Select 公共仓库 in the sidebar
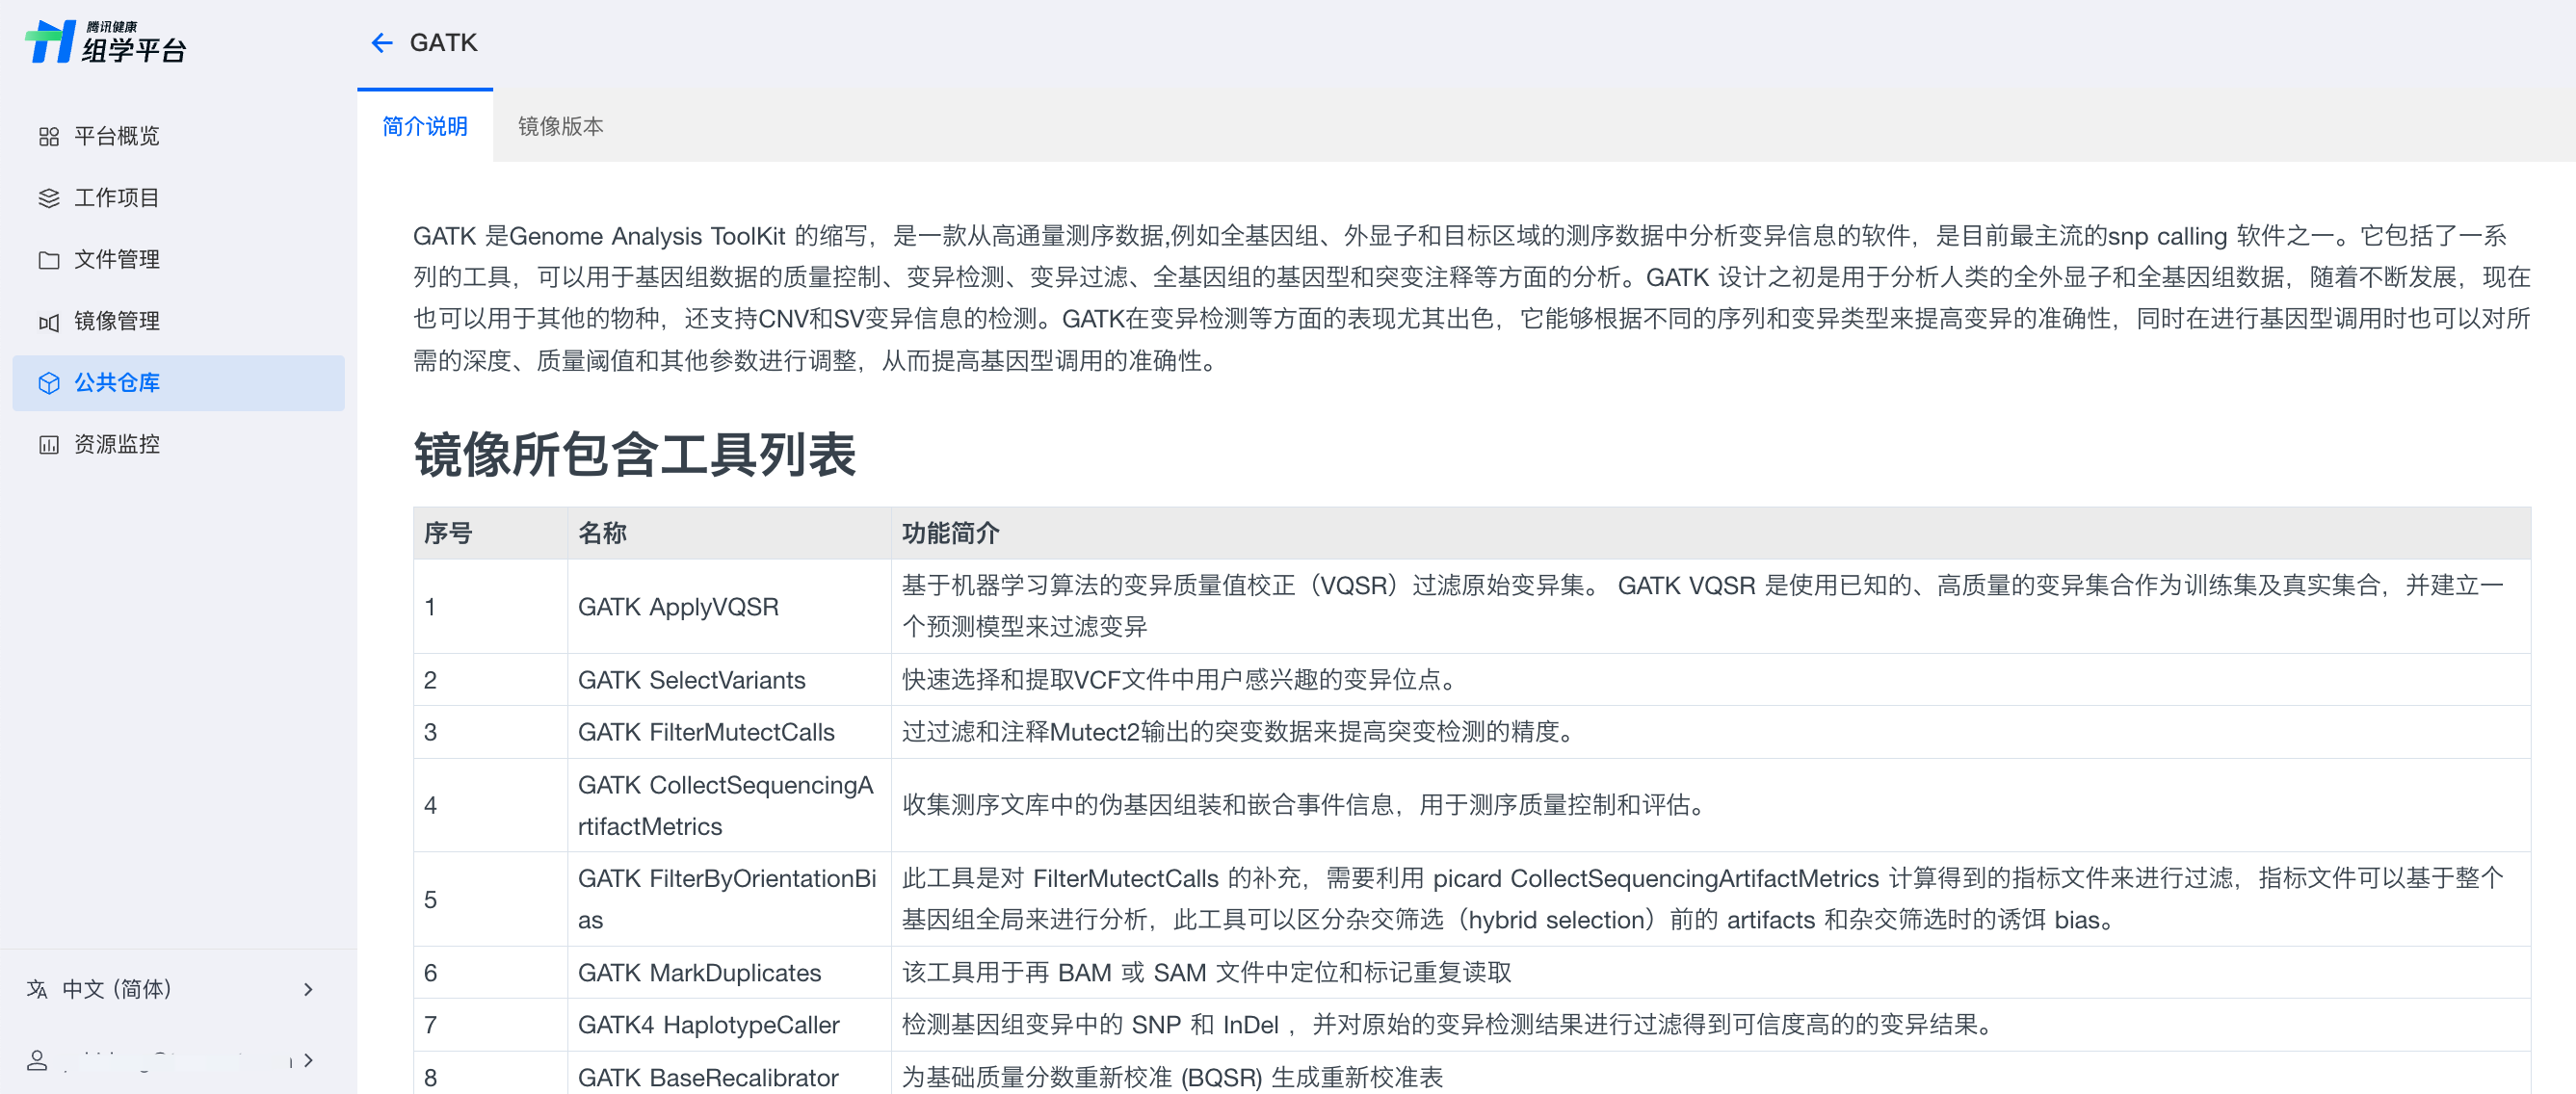The image size is (2576, 1094). (178, 383)
